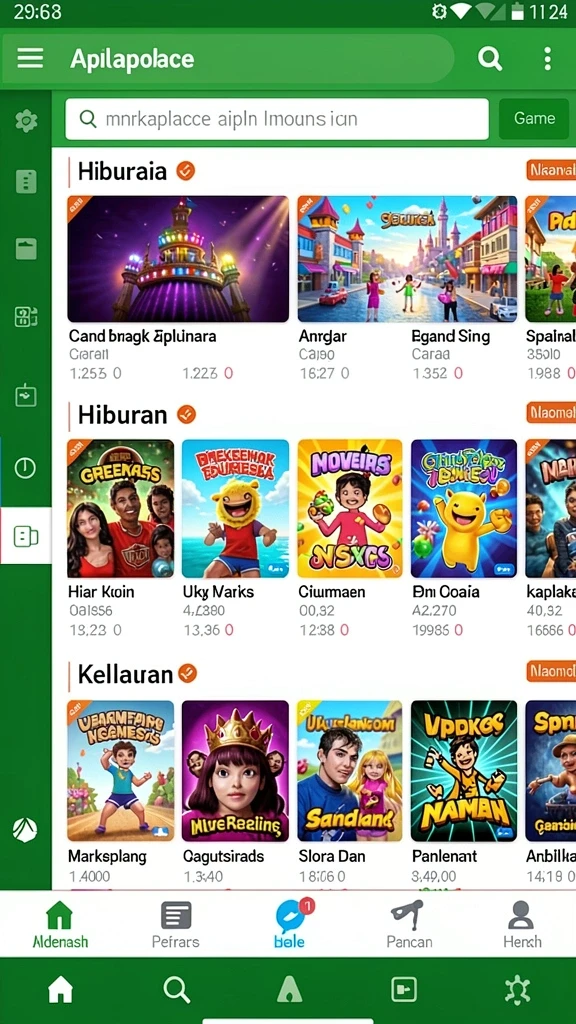This screenshot has height=1024, width=576.
Task: Click the Apilapolace app title
Action: [x=132, y=59]
